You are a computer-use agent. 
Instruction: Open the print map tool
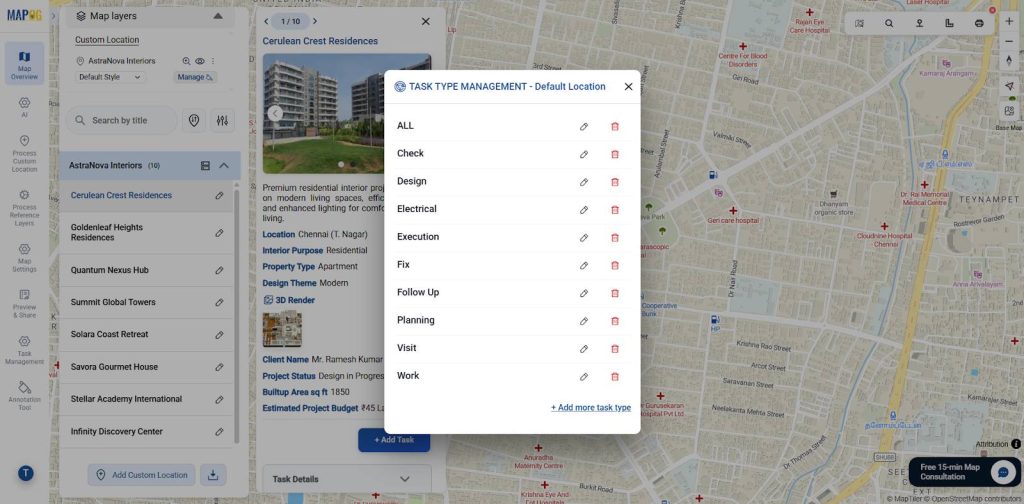pyautogui.click(x=979, y=23)
